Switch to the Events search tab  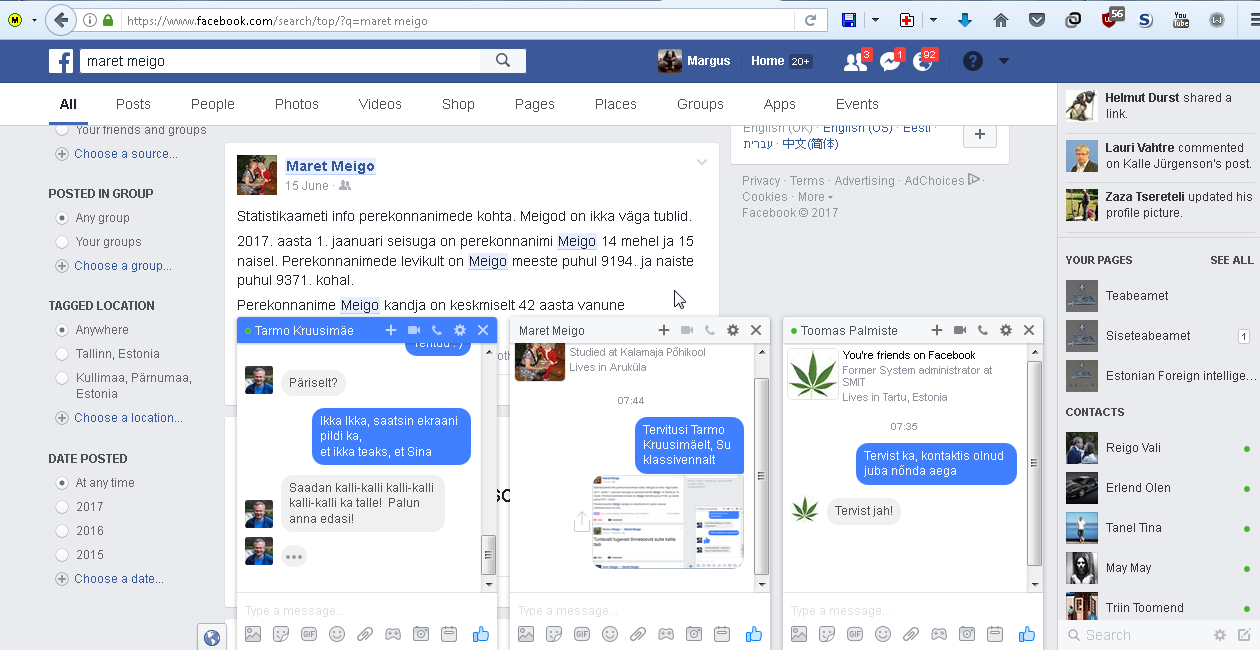point(857,104)
